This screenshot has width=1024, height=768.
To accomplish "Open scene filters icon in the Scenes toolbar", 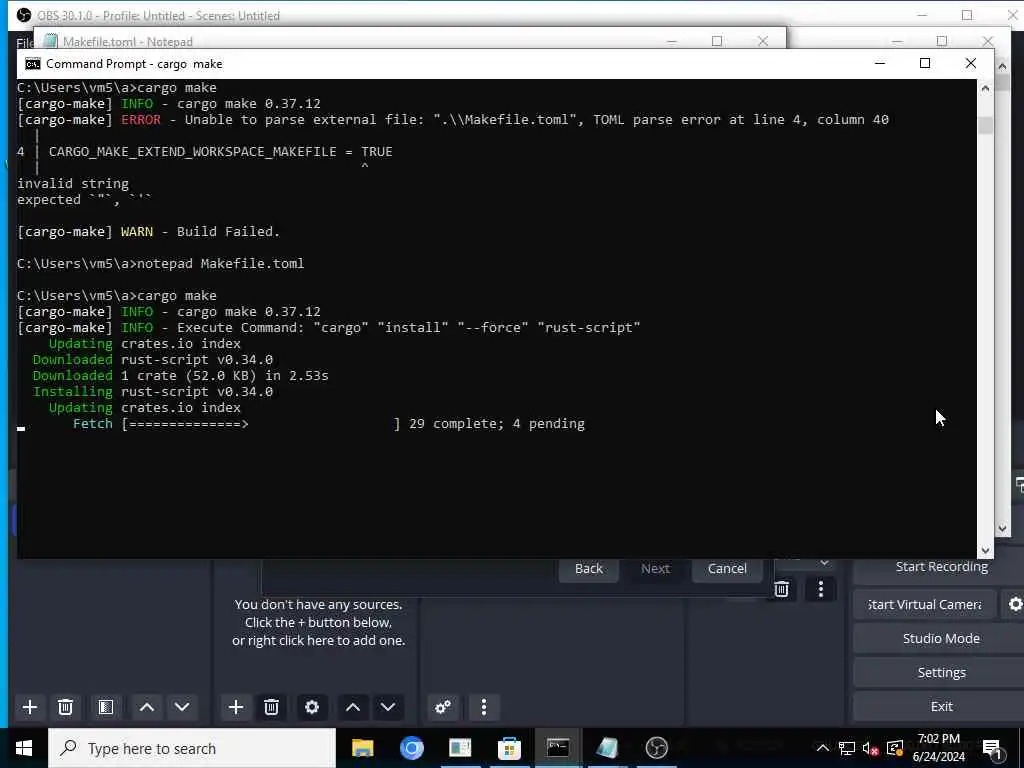I will (x=106, y=707).
